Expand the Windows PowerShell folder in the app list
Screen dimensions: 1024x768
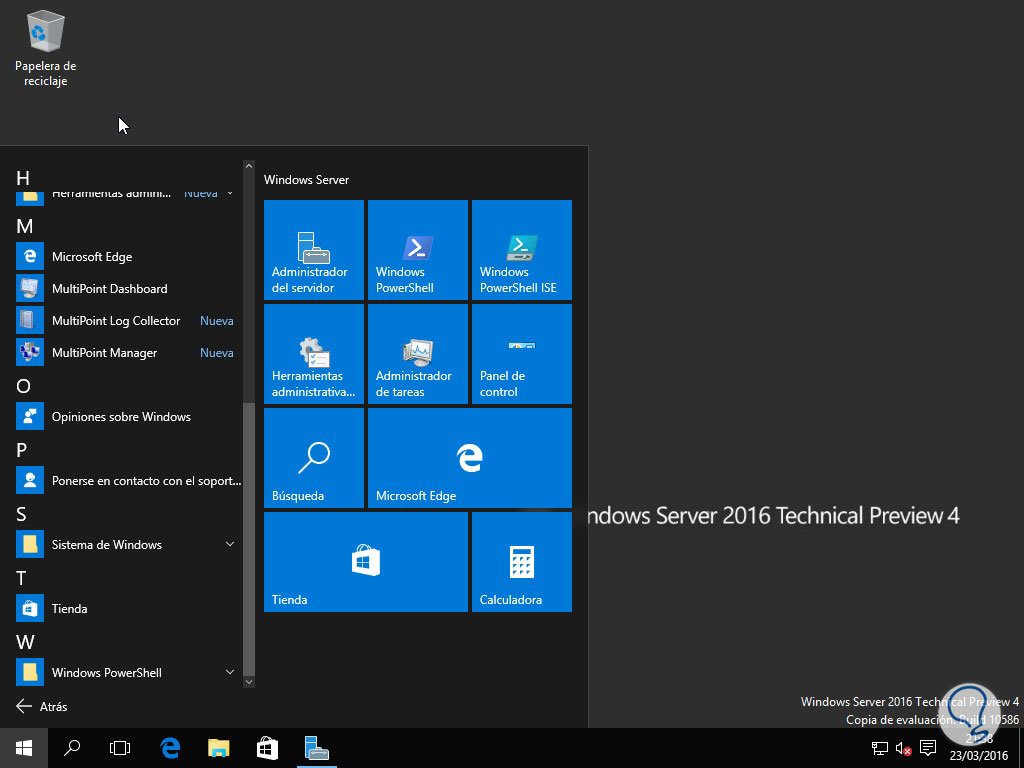pyautogui.click(x=229, y=673)
